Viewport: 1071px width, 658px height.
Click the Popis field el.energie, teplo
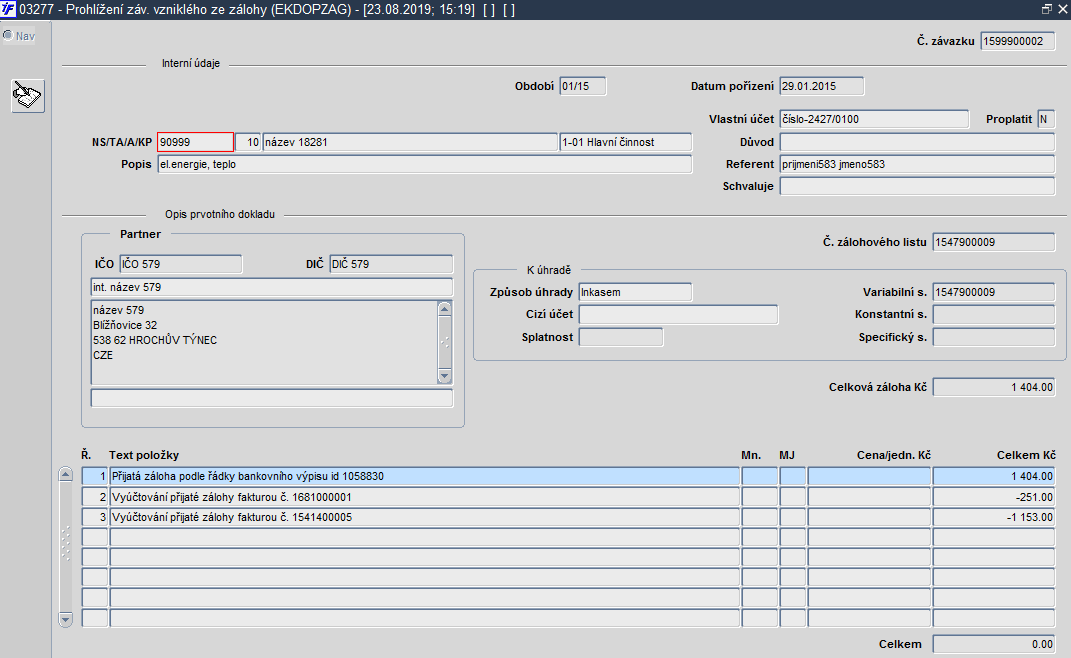pyautogui.click(x=425, y=164)
